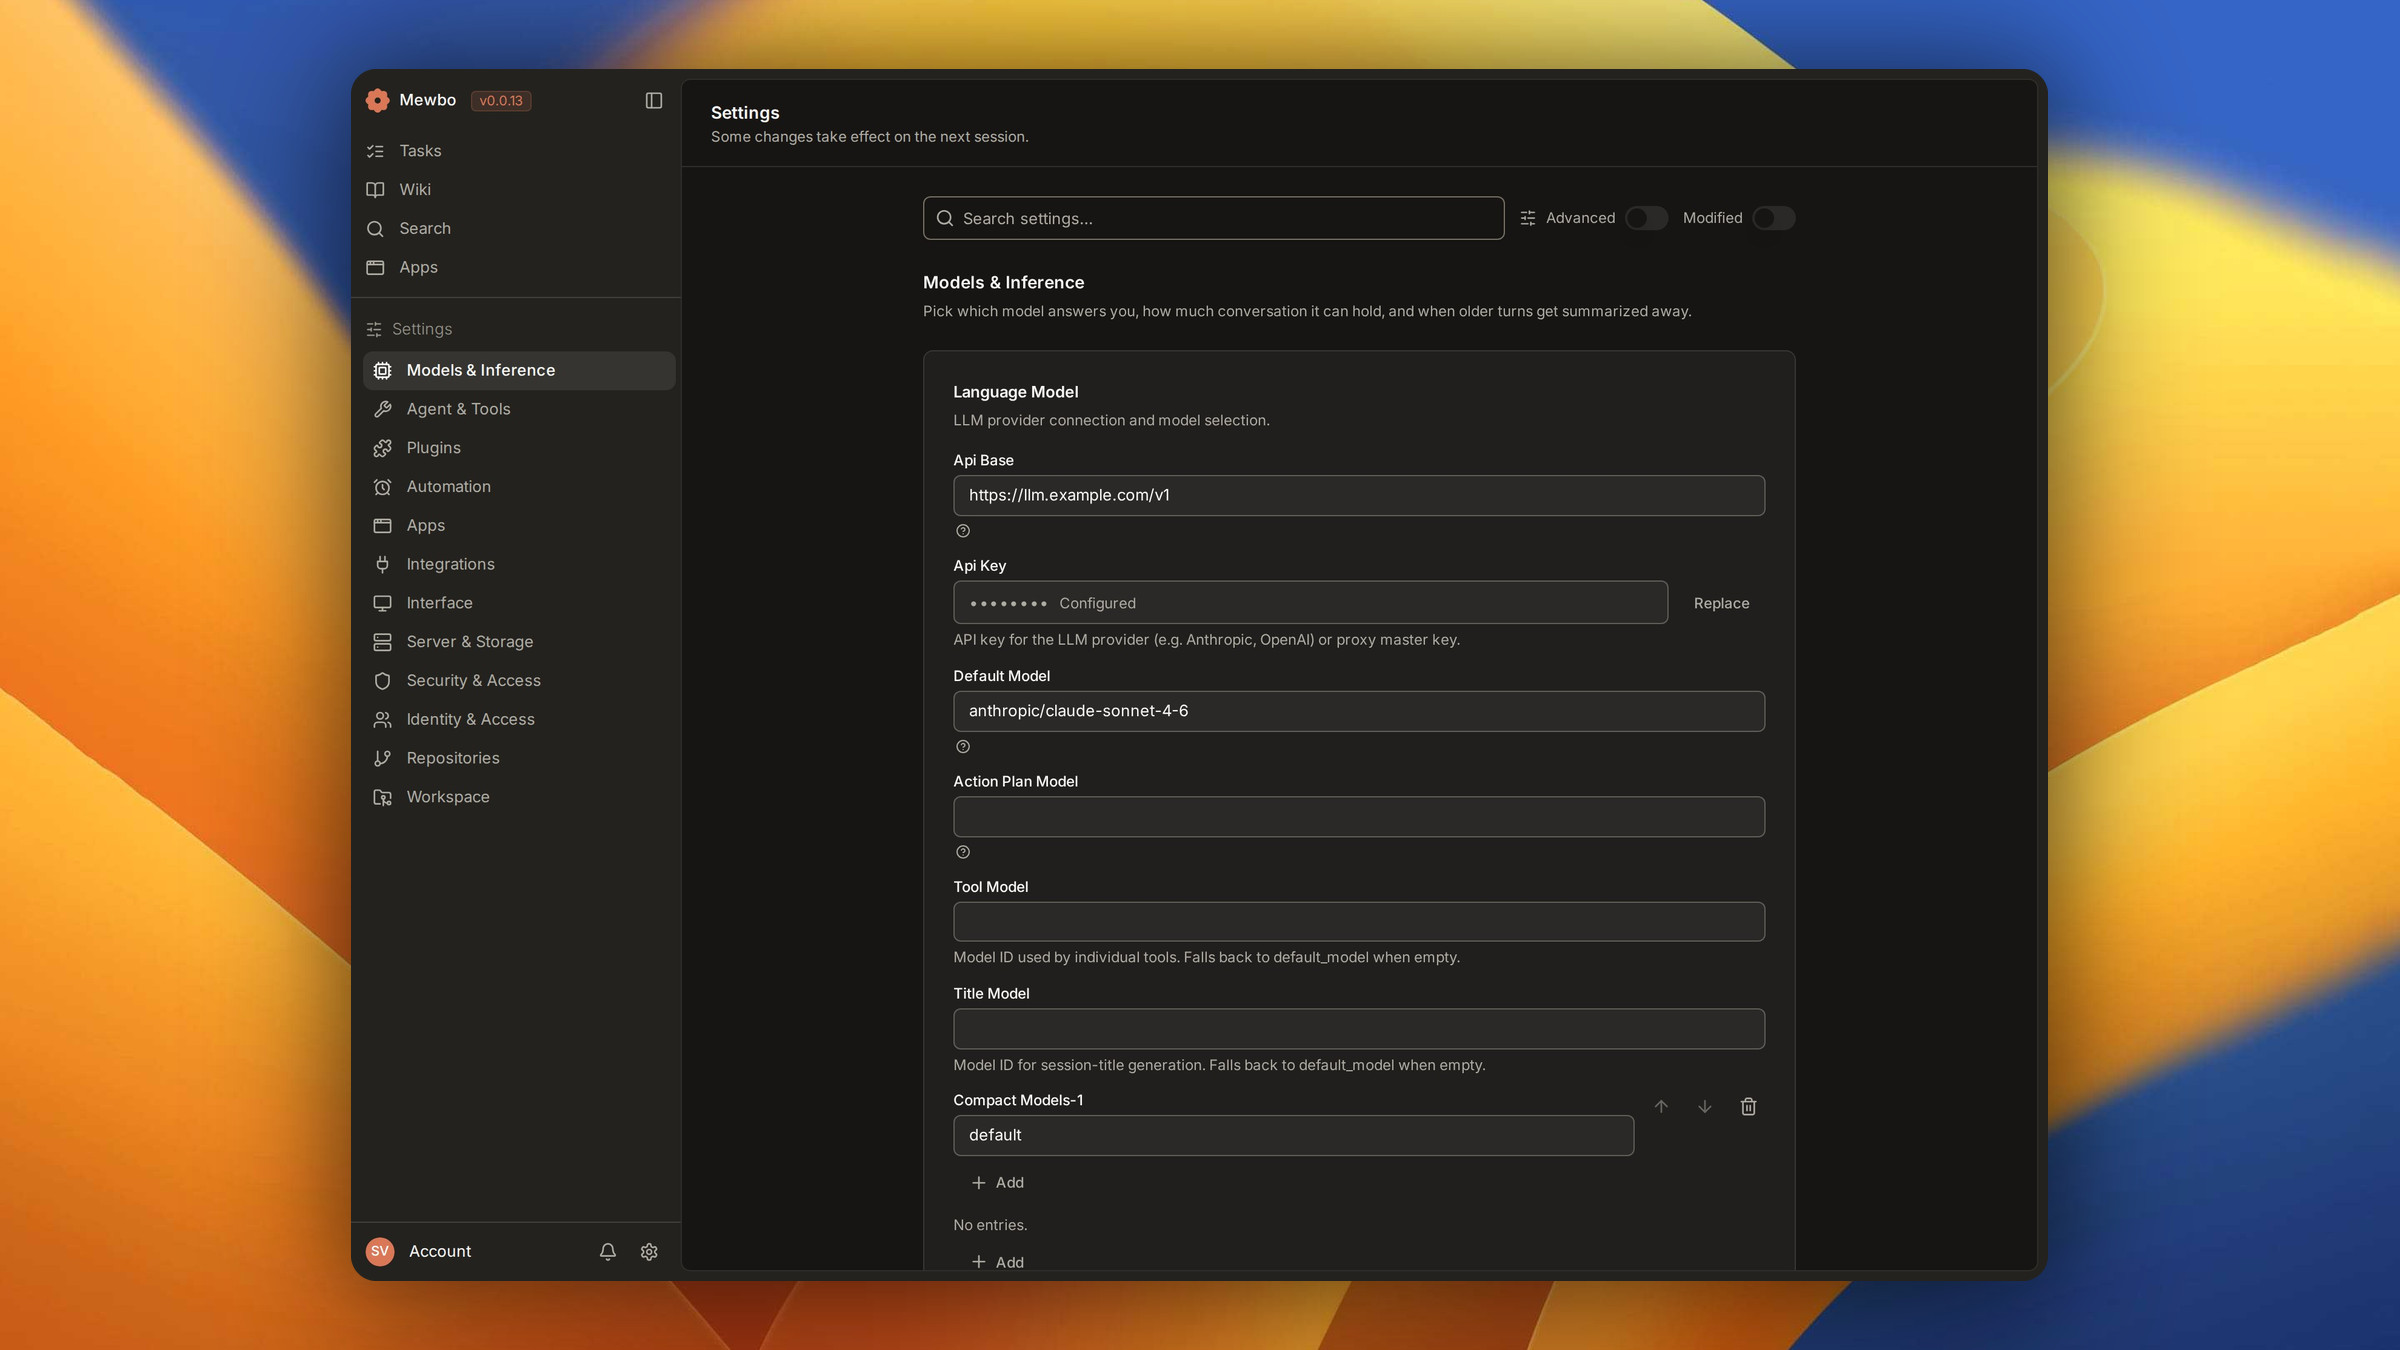This screenshot has width=2400, height=1350.
Task: Click the Mewbo logo icon
Action: [x=377, y=100]
